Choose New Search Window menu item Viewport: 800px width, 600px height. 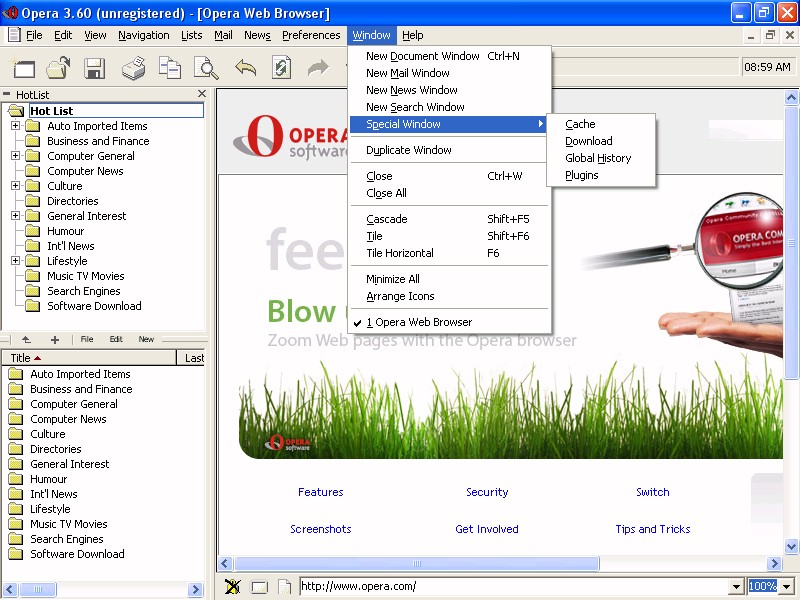(x=449, y=107)
